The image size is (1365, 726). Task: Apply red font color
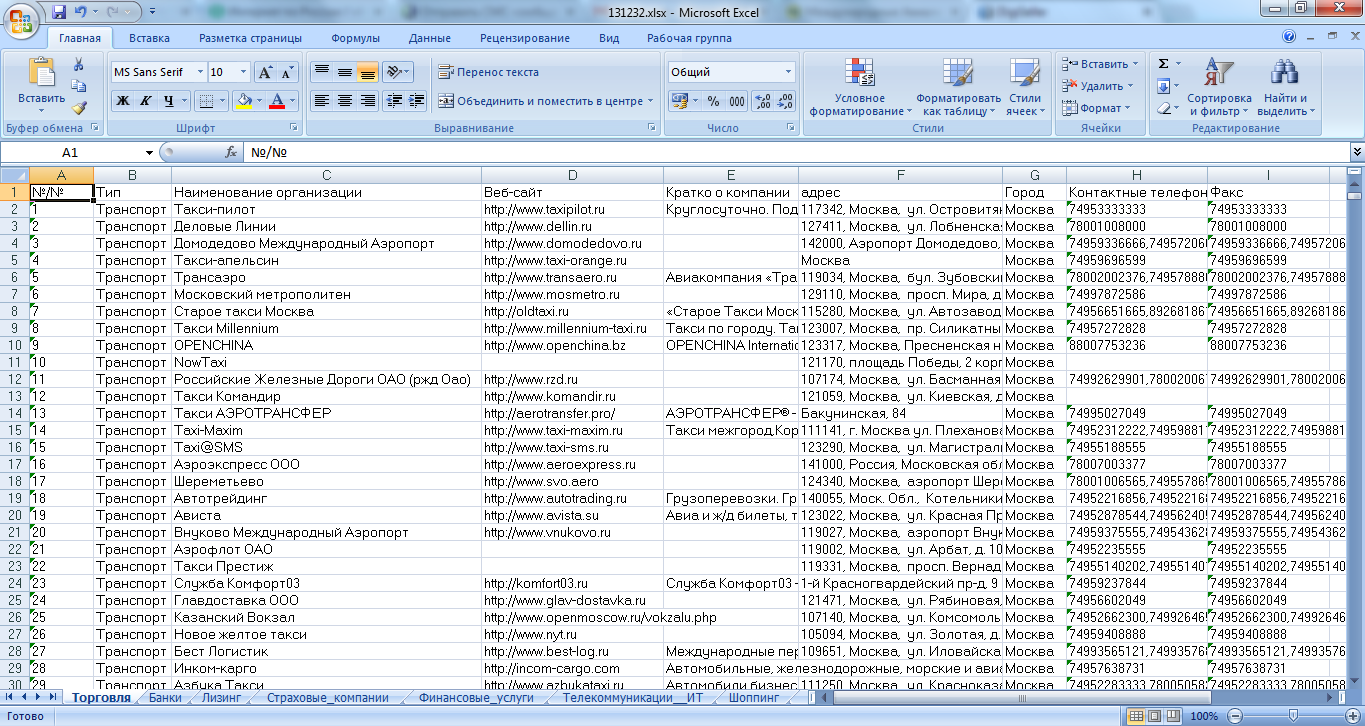coord(277,101)
